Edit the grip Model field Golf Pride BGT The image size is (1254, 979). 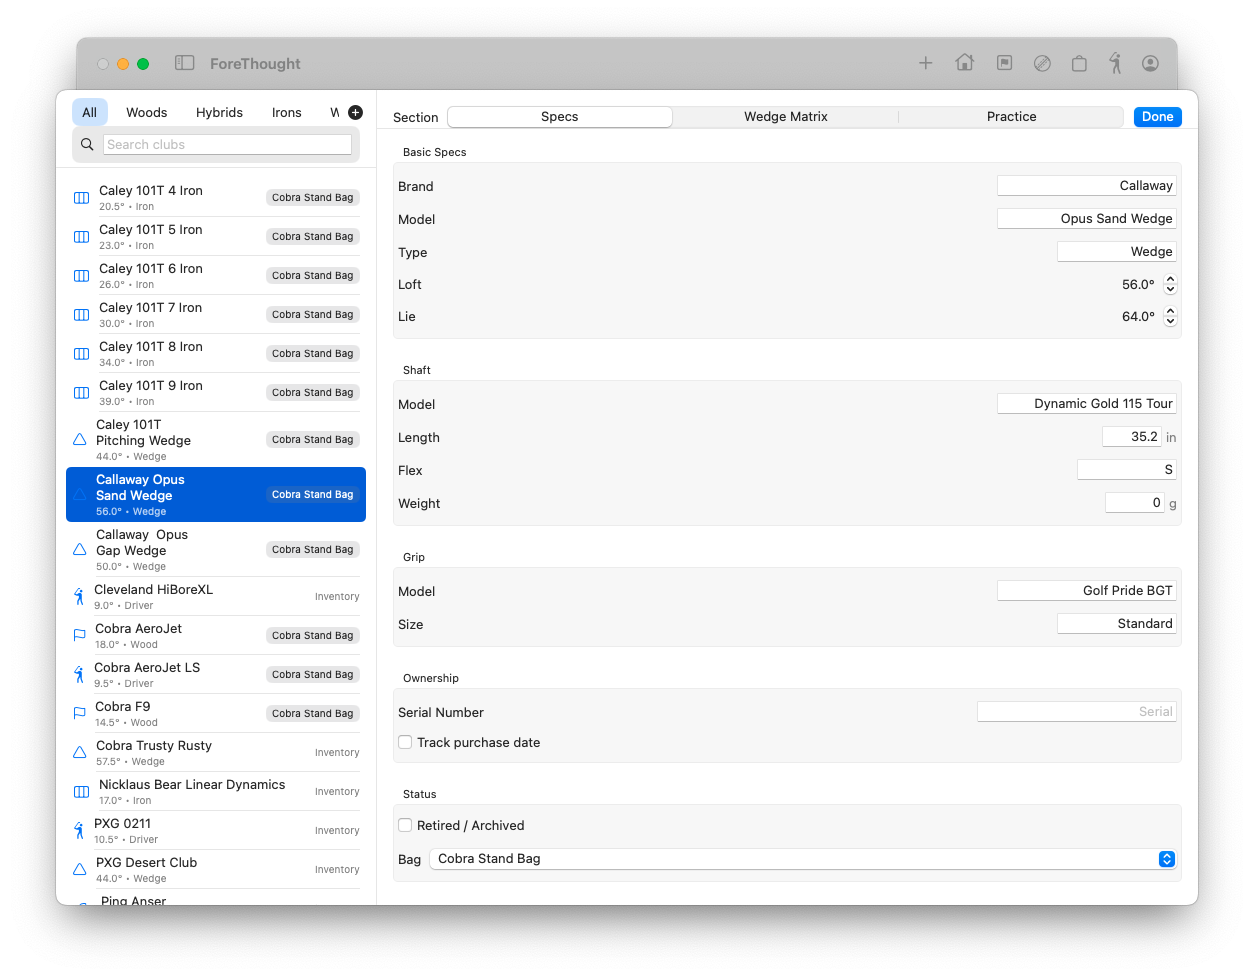[x=1087, y=591]
